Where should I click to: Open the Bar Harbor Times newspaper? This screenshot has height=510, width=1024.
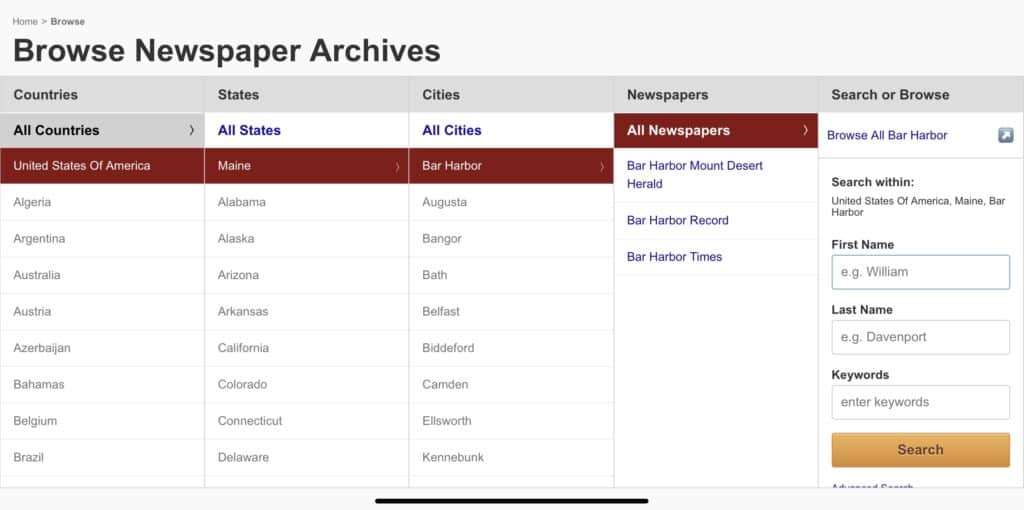coord(674,257)
